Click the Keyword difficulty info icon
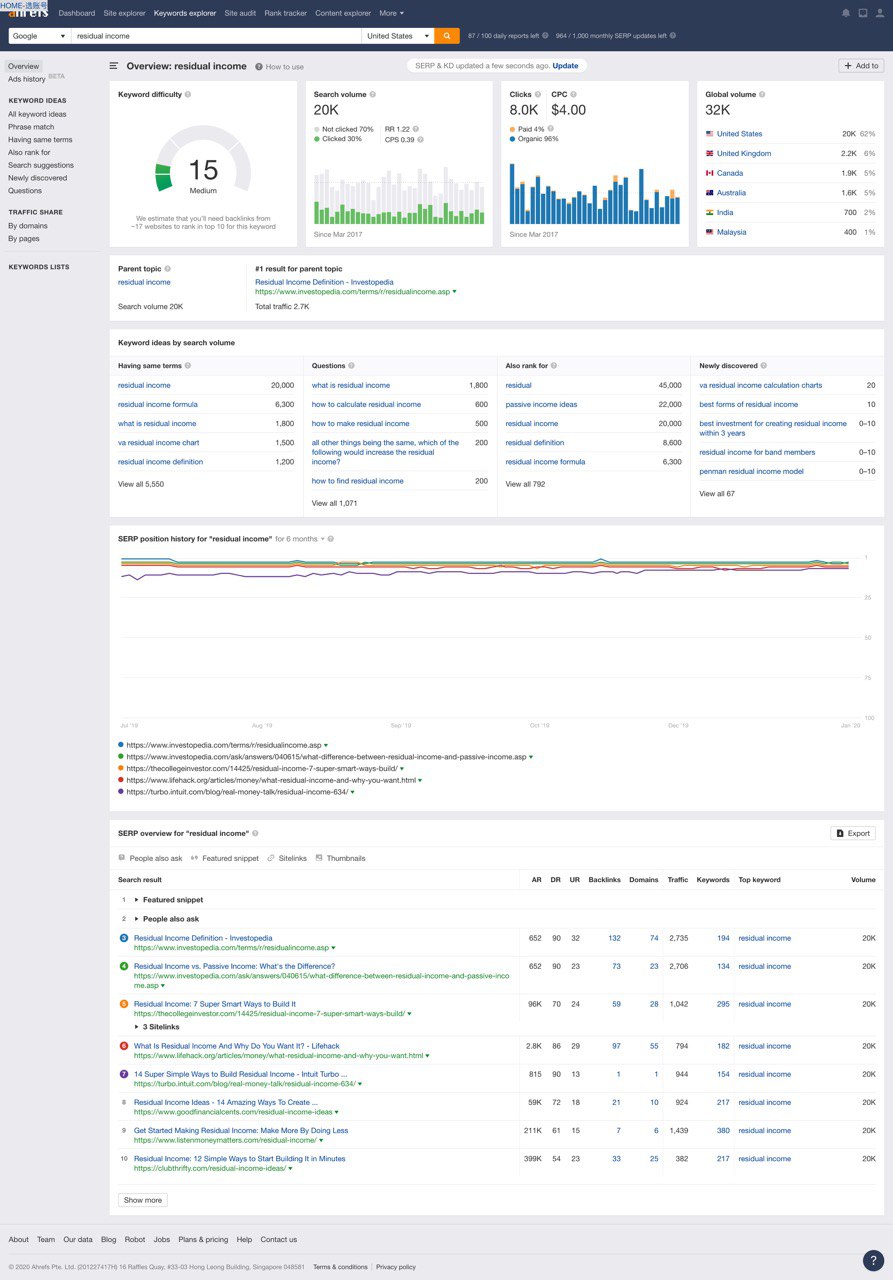893x1280 pixels. click(188, 95)
